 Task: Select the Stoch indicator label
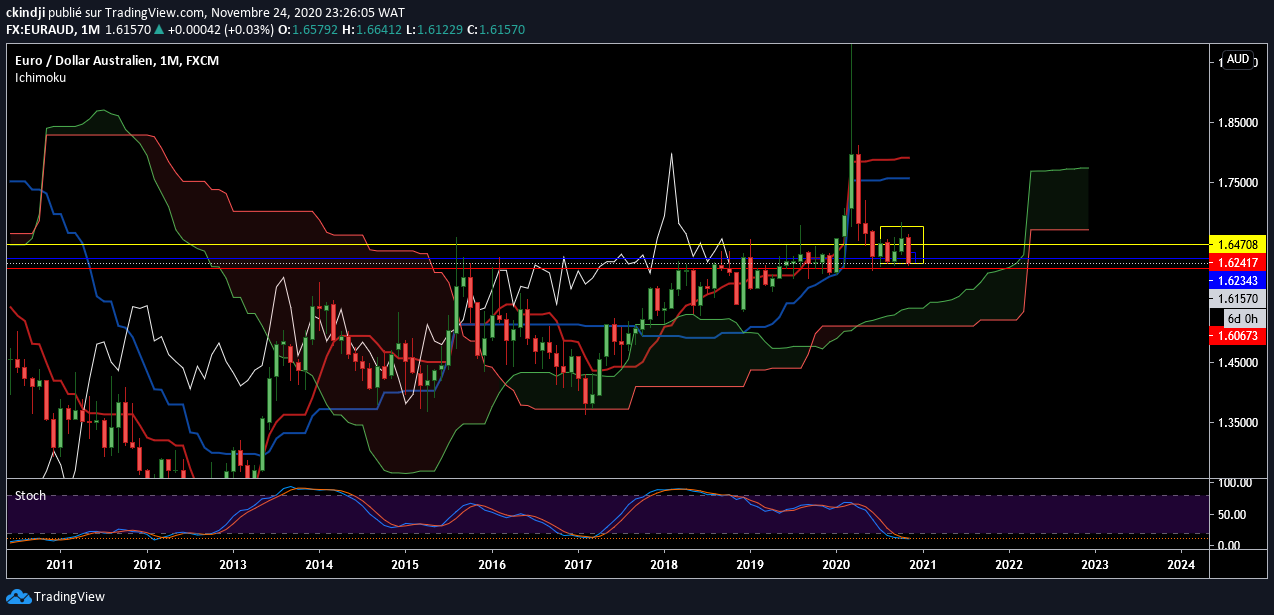click(30, 495)
